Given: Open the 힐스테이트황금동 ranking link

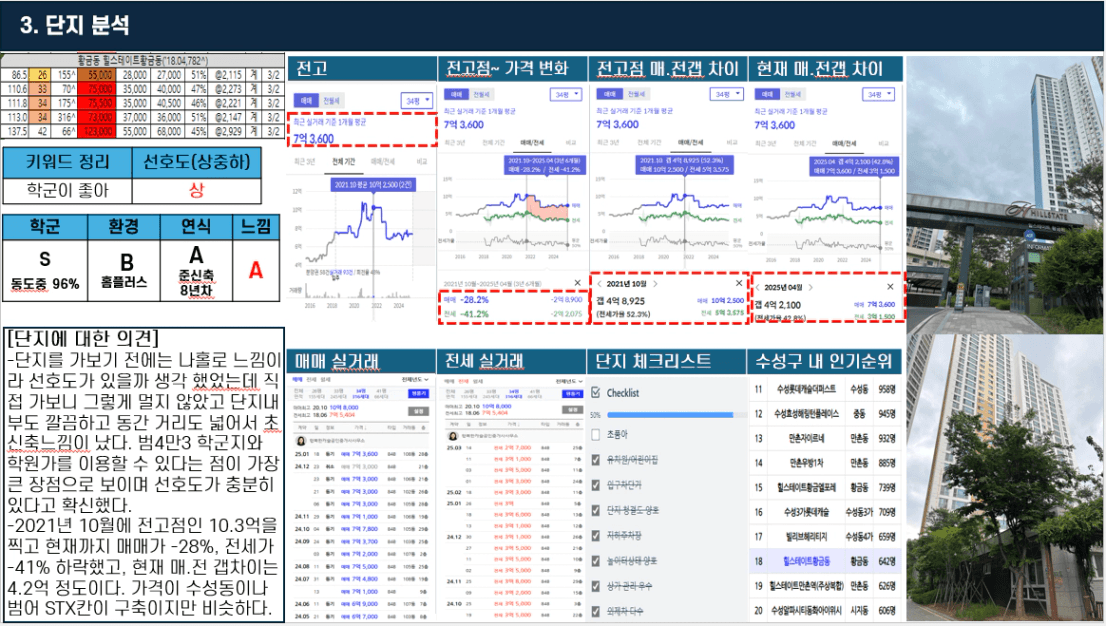Looking at the screenshot, I should [806, 561].
